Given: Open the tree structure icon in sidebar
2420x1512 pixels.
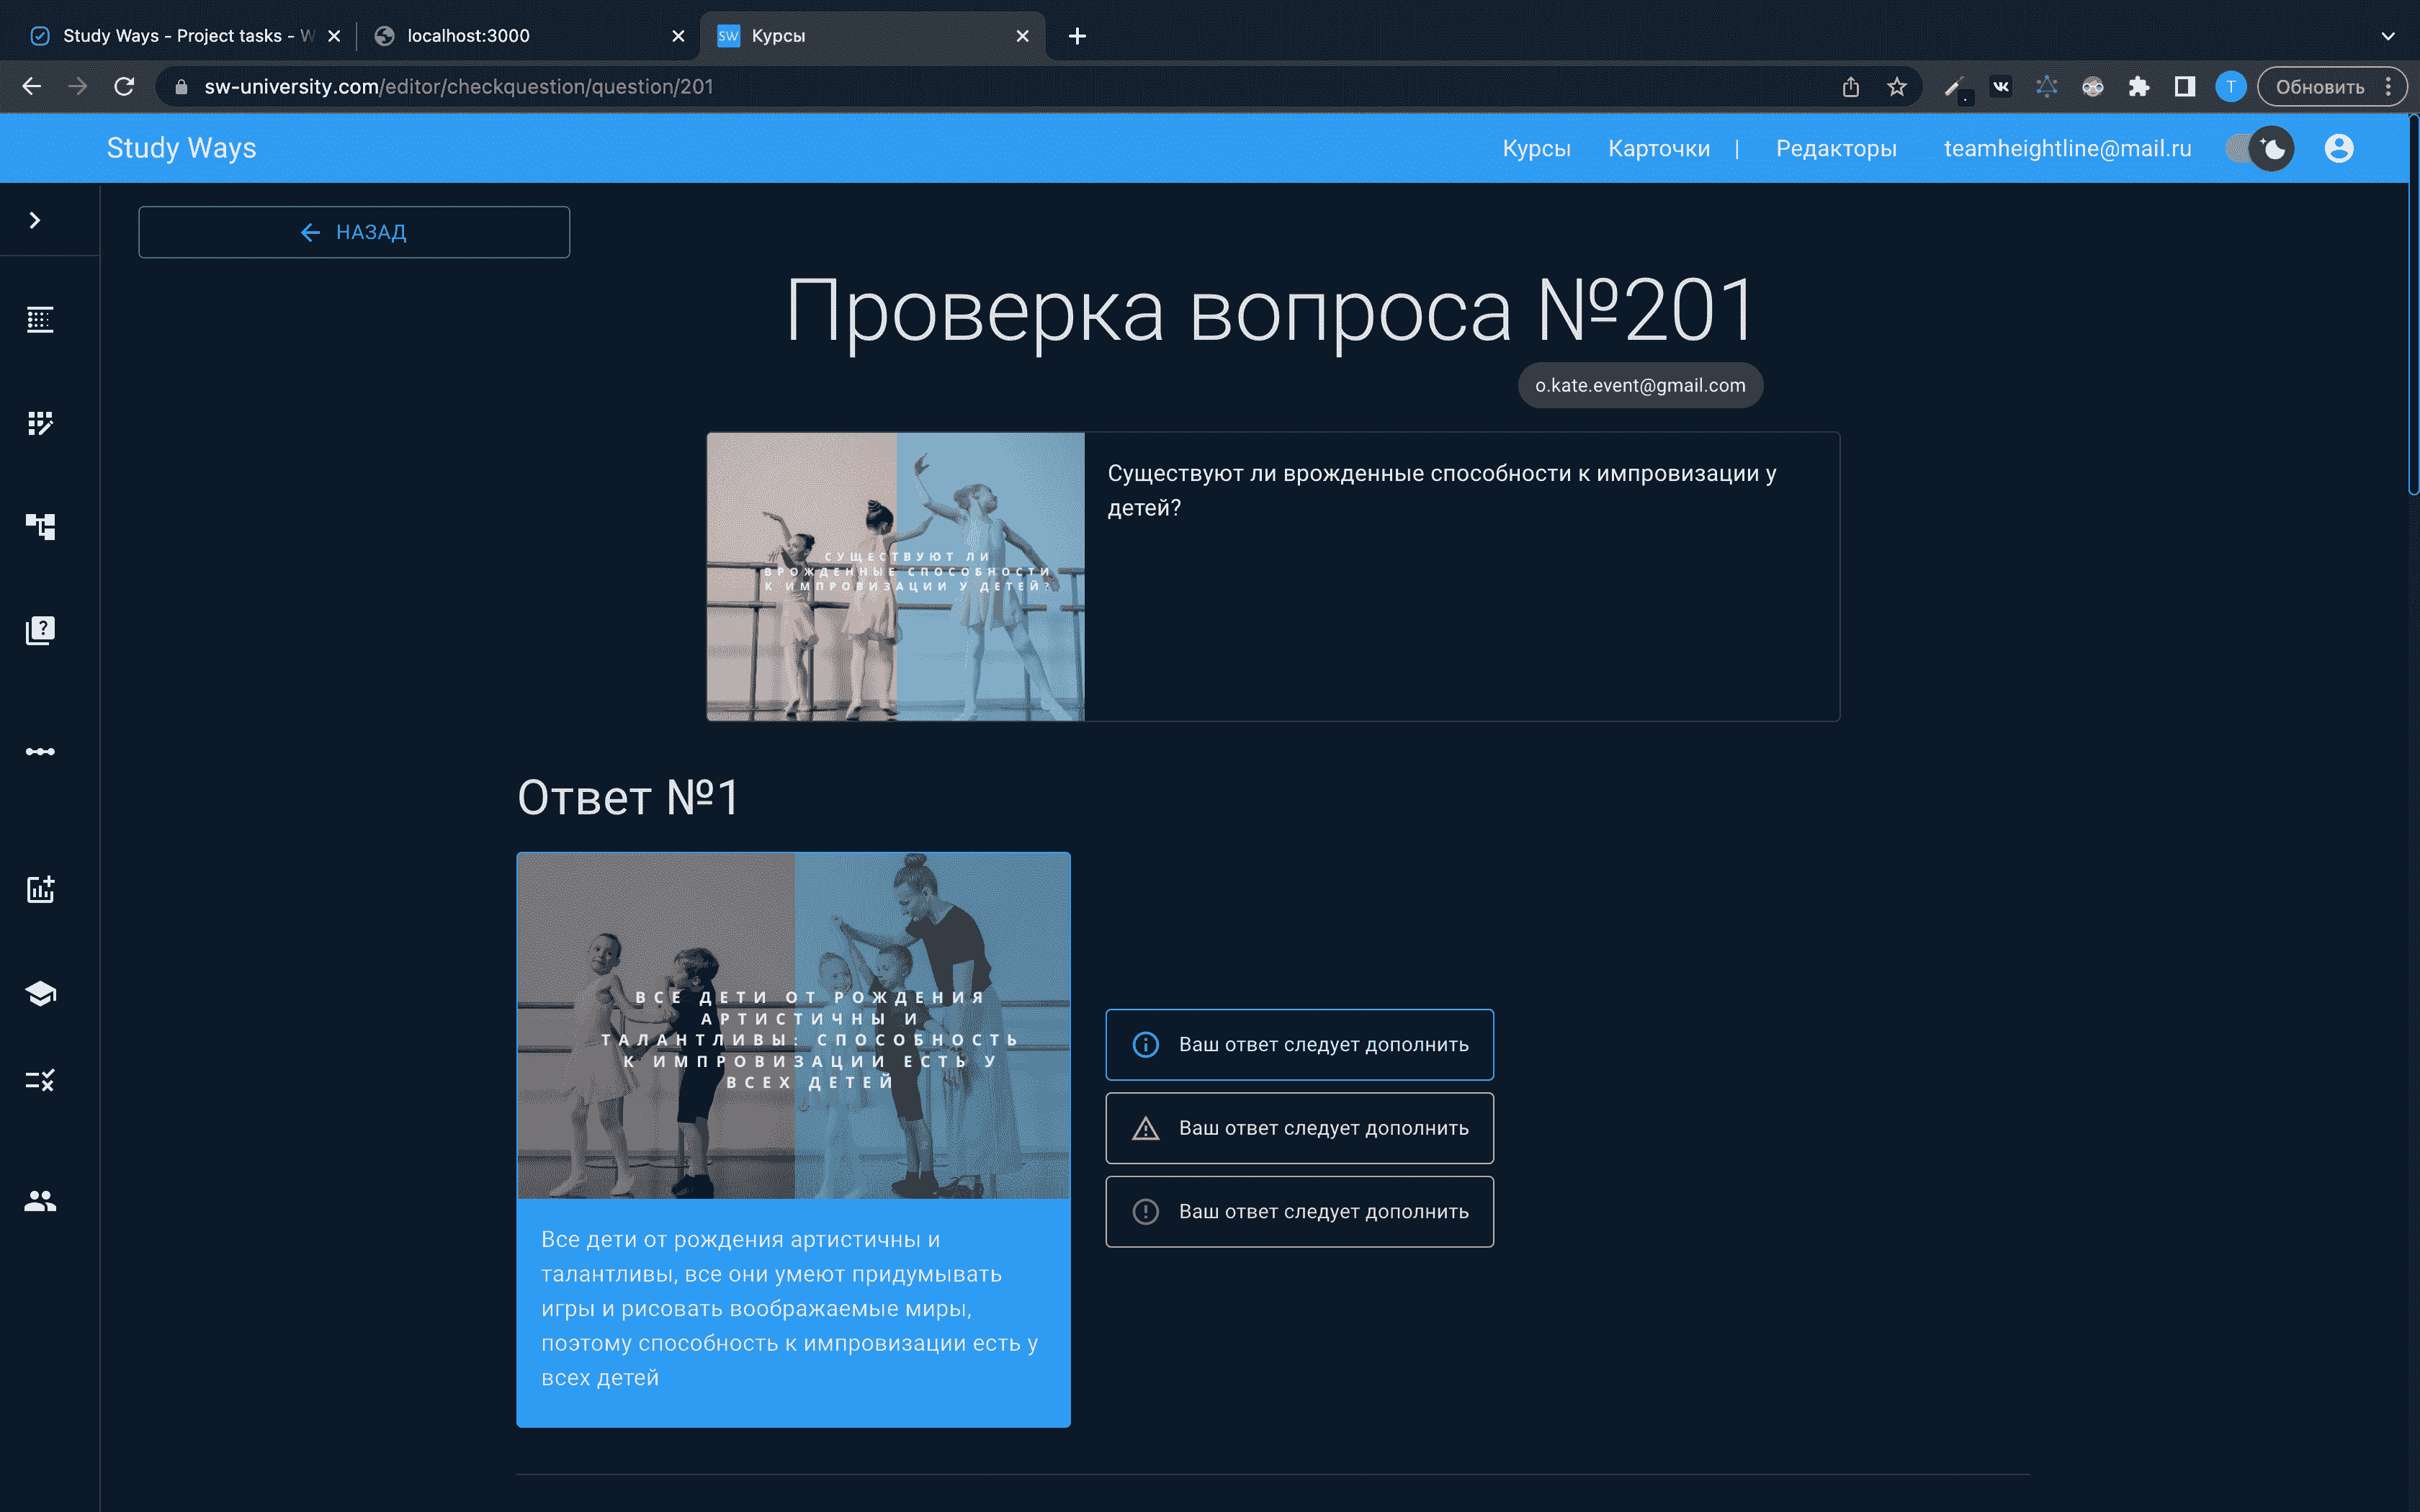Looking at the screenshot, I should click(40, 526).
